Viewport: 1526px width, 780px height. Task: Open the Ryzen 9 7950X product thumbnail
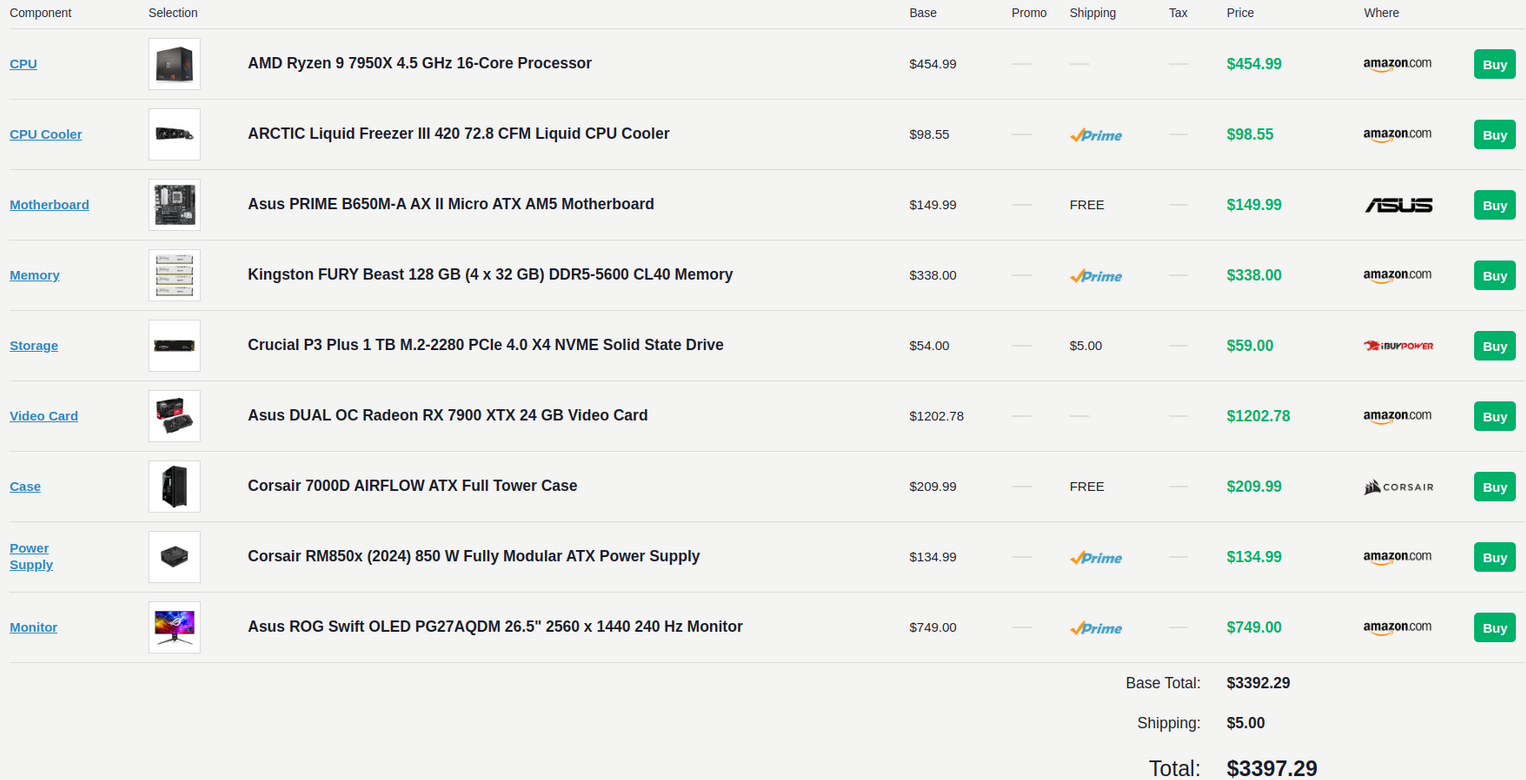tap(174, 64)
